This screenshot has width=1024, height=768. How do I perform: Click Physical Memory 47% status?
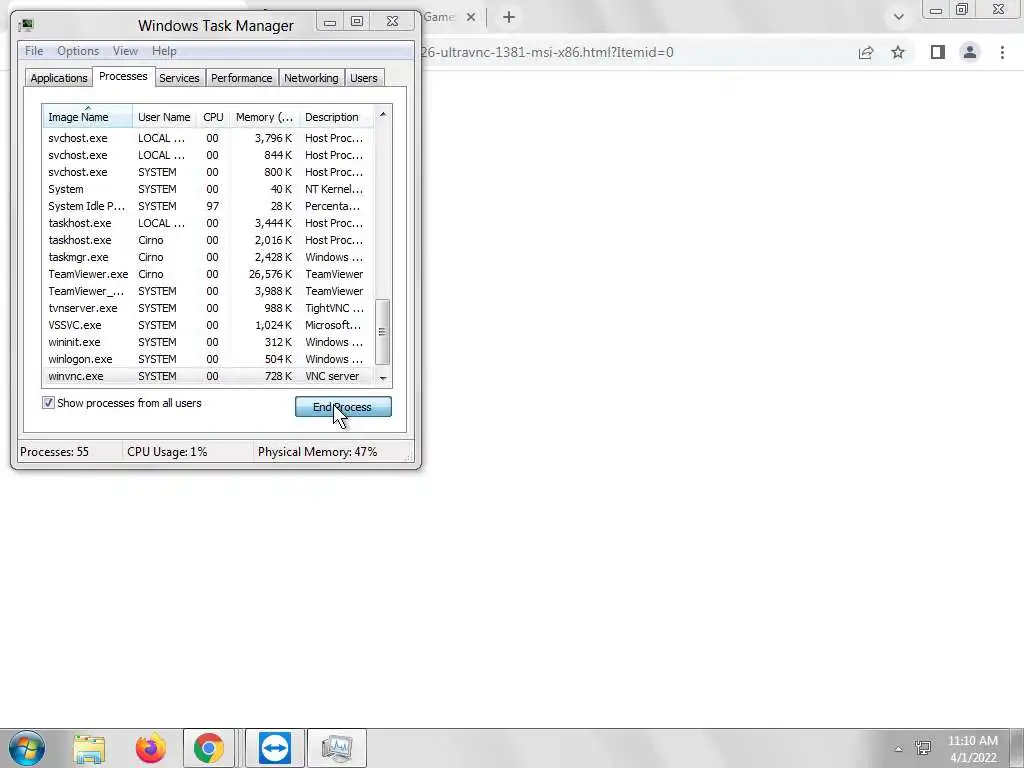317,452
